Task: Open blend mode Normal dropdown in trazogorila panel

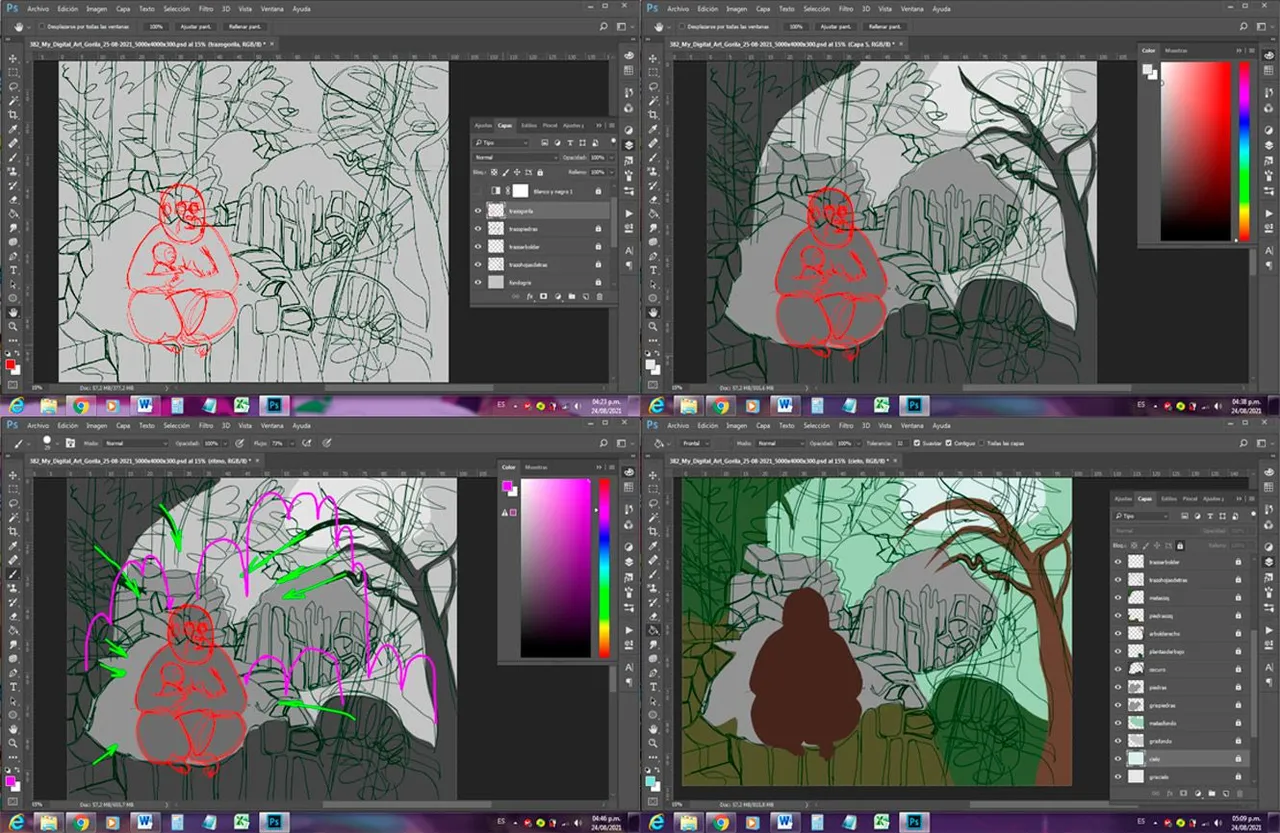Action: pos(516,158)
